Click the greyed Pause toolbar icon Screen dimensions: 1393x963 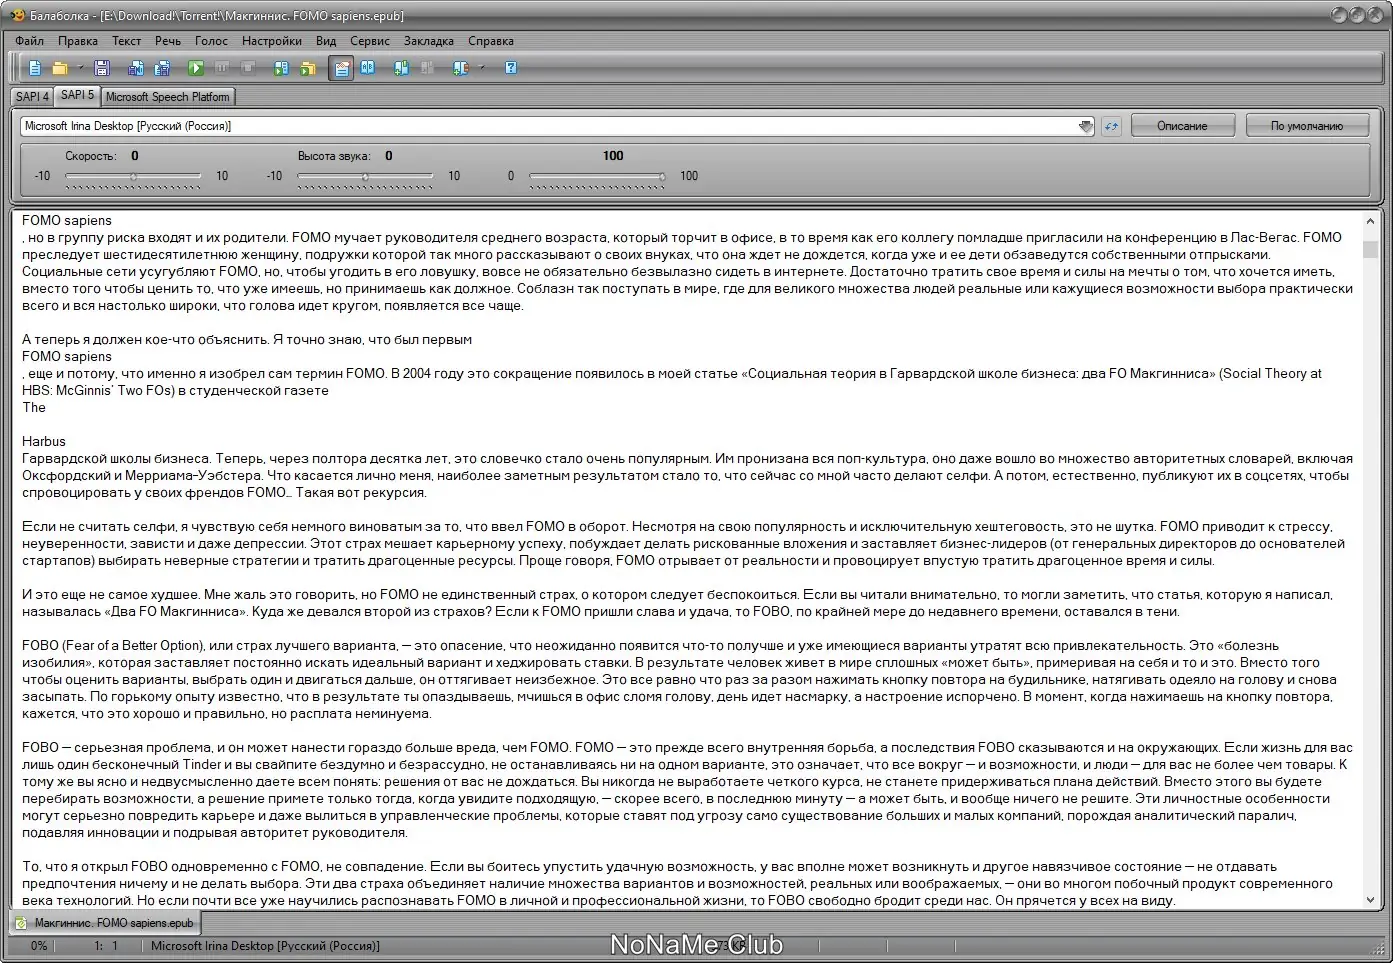click(222, 68)
